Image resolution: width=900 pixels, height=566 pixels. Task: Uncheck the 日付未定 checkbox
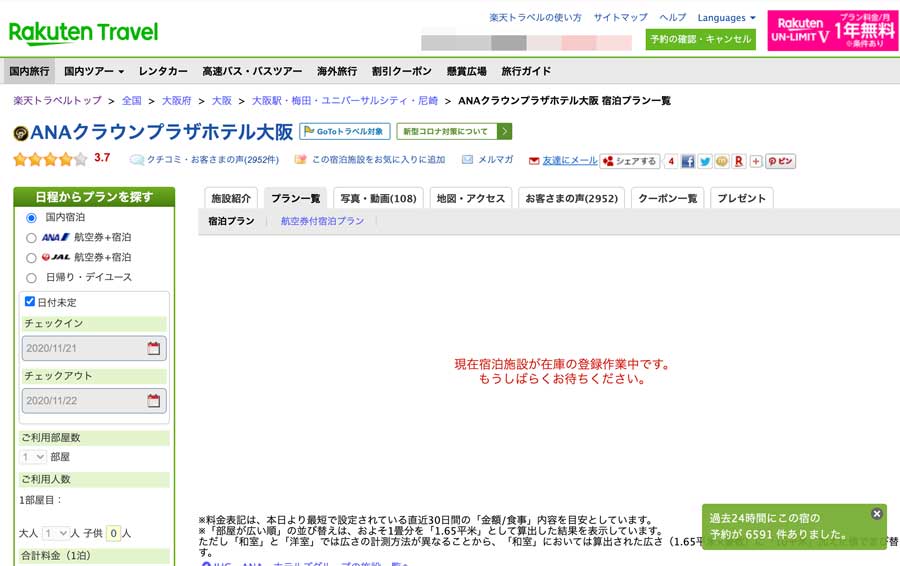30,301
